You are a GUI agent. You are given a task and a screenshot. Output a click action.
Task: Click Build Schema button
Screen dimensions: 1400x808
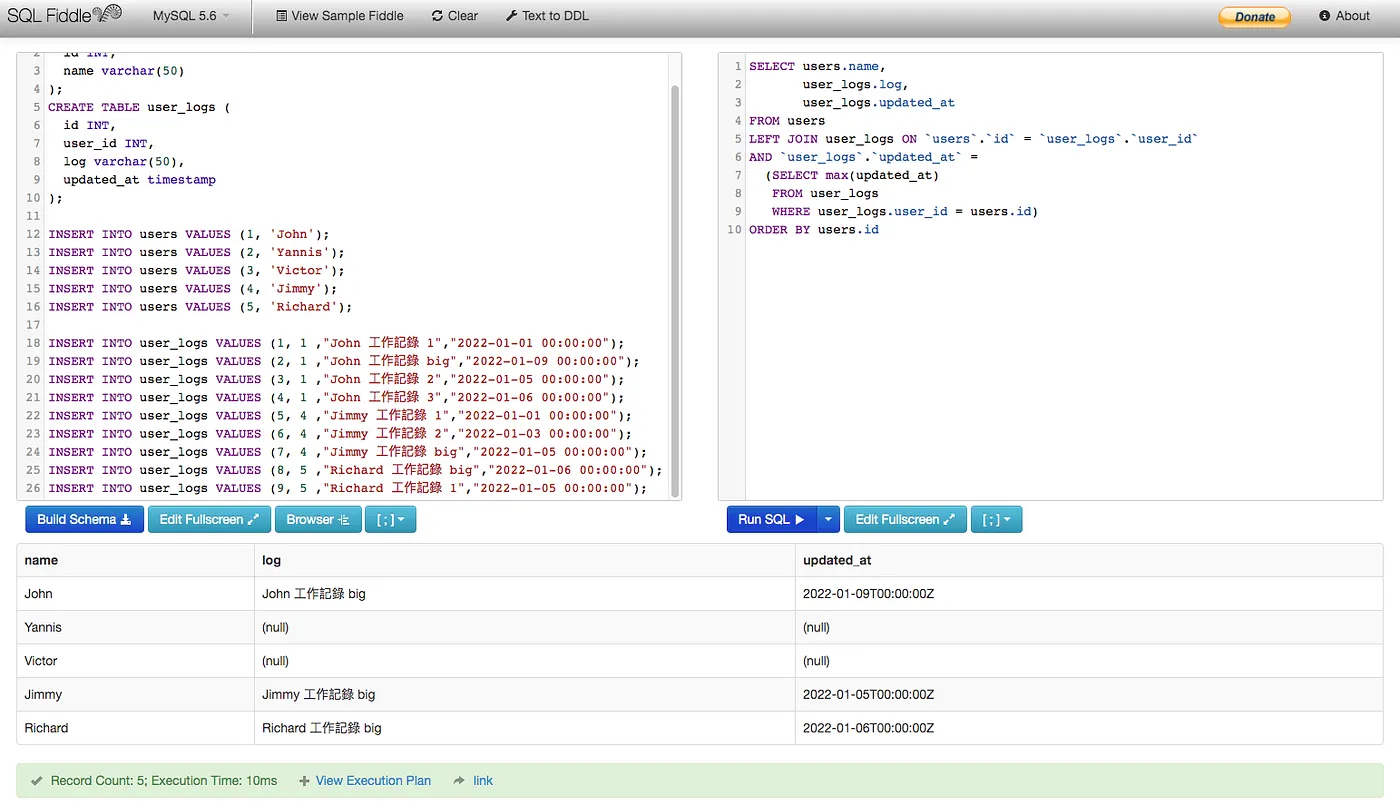[84, 519]
